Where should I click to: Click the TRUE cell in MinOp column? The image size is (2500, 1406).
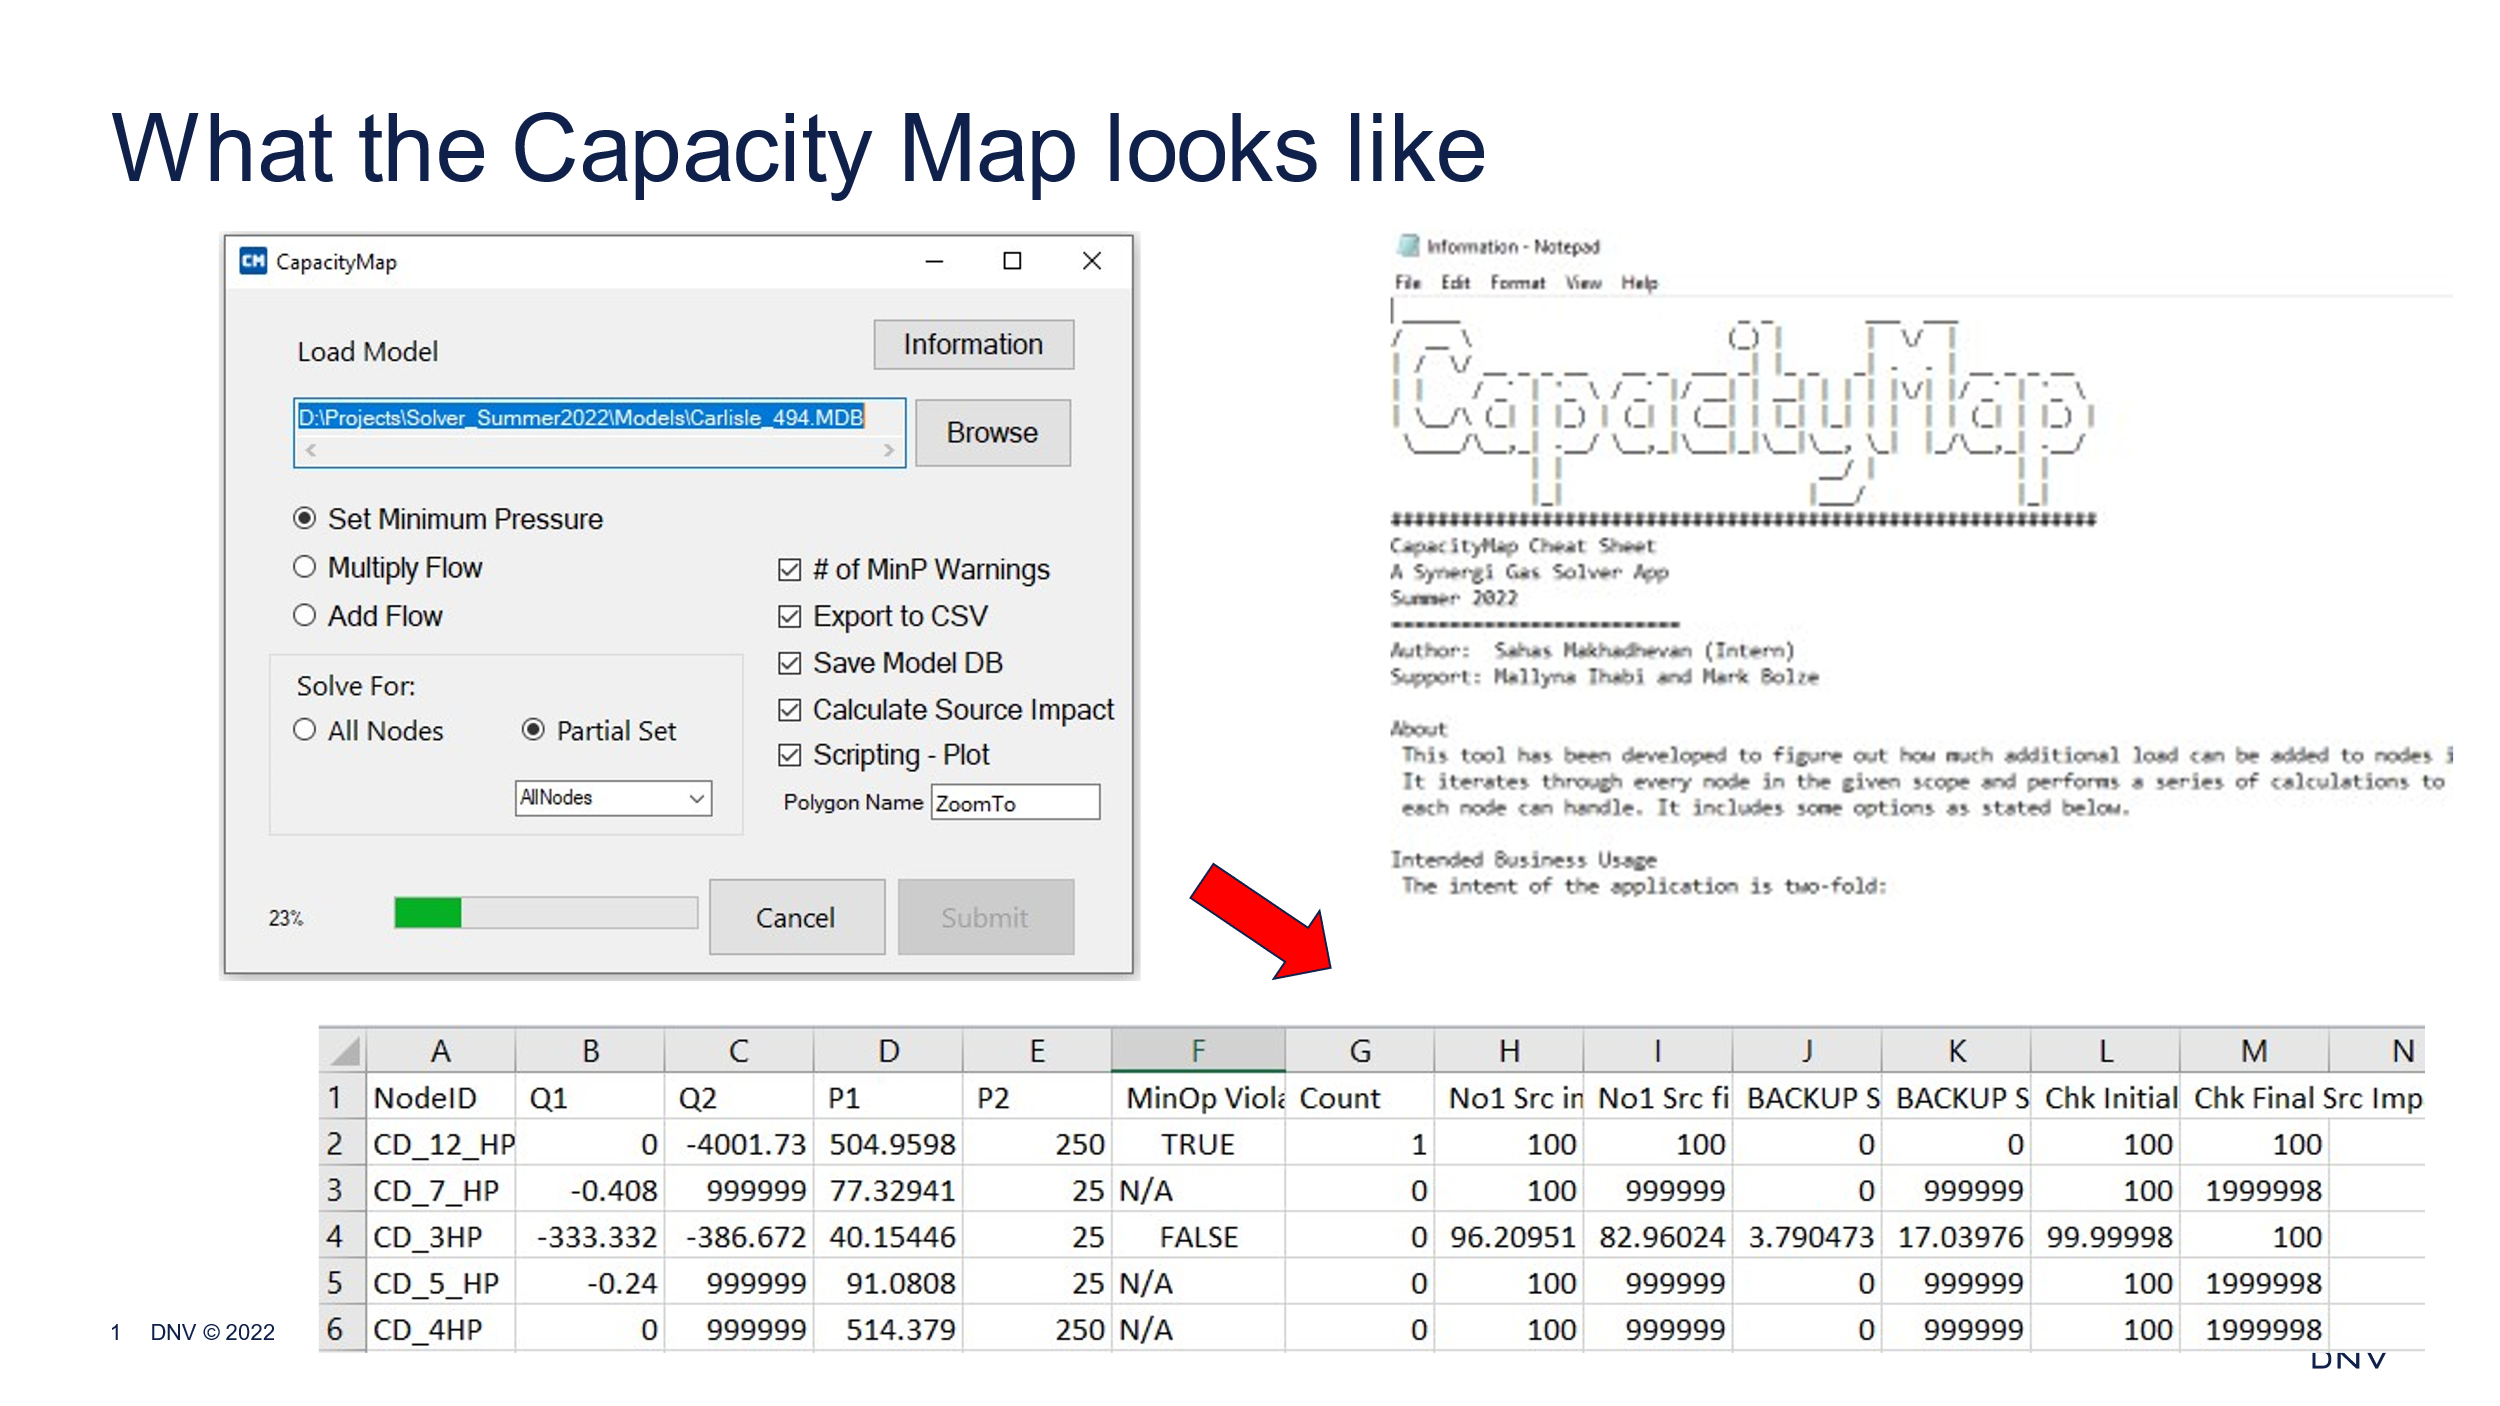pos(1198,1144)
